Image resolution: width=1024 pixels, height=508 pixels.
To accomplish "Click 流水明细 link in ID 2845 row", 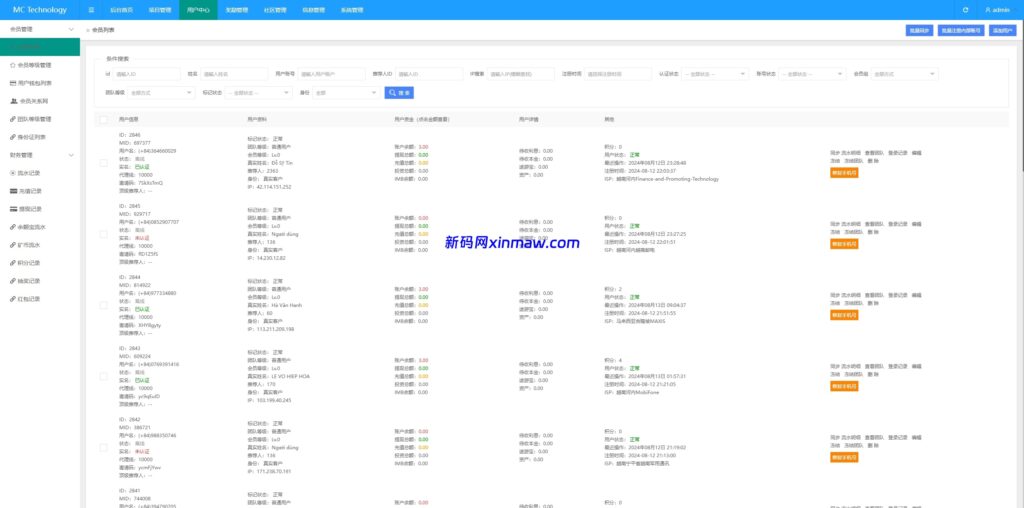I will [850, 224].
